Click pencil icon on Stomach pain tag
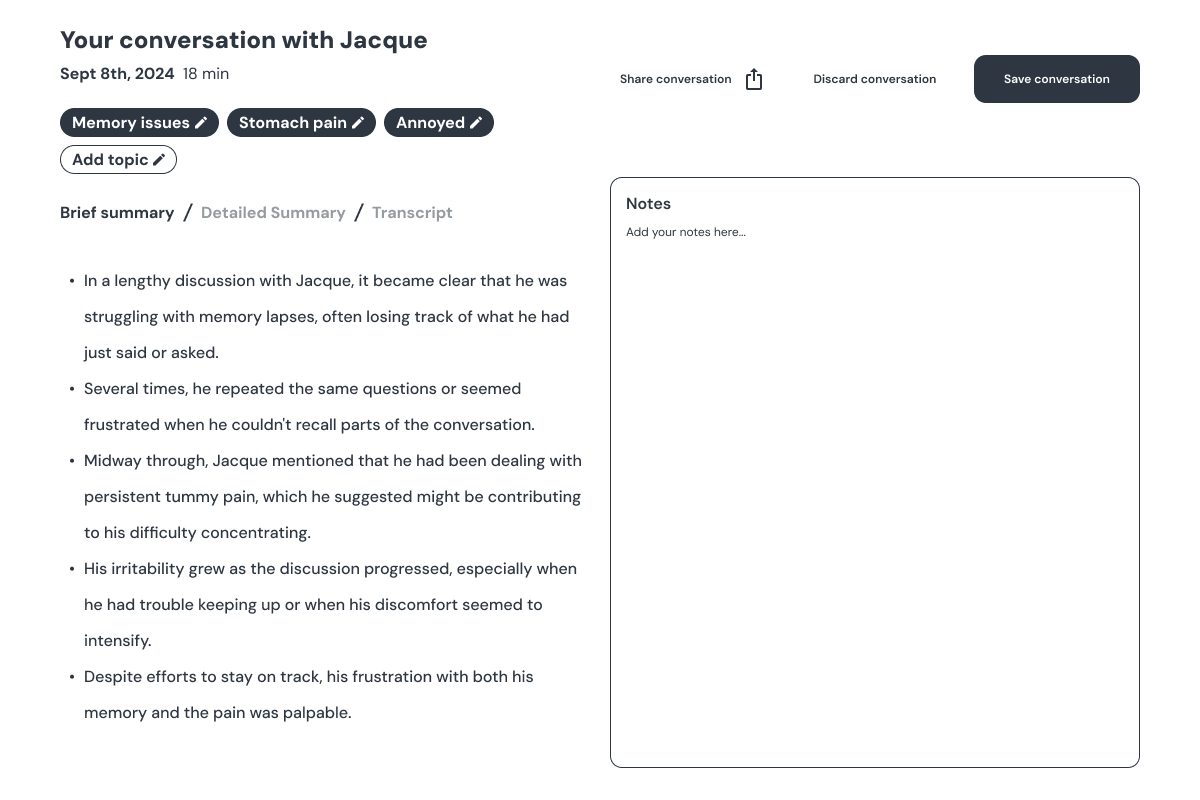The width and height of the screenshot is (1200, 800). tap(358, 123)
